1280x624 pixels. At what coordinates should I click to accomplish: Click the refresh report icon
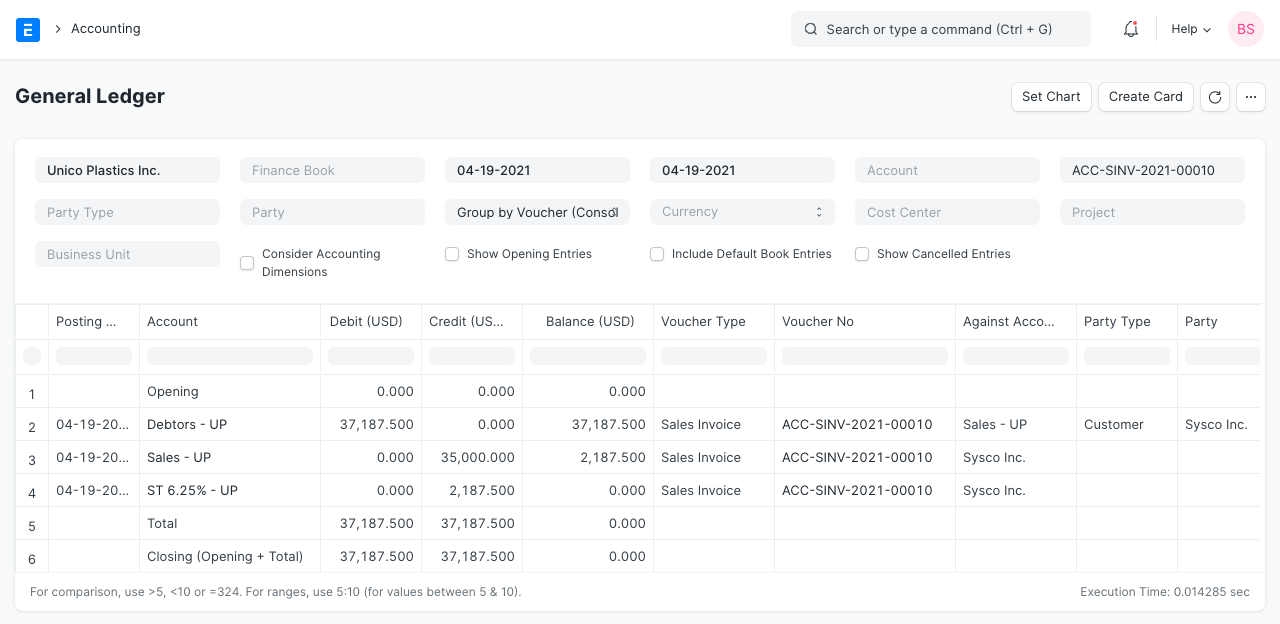1215,97
